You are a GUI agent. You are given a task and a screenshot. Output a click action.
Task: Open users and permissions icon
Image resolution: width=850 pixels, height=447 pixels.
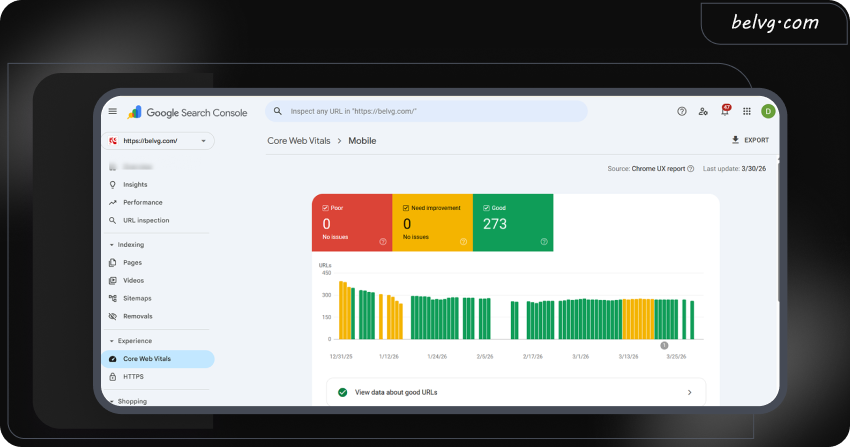(x=703, y=111)
